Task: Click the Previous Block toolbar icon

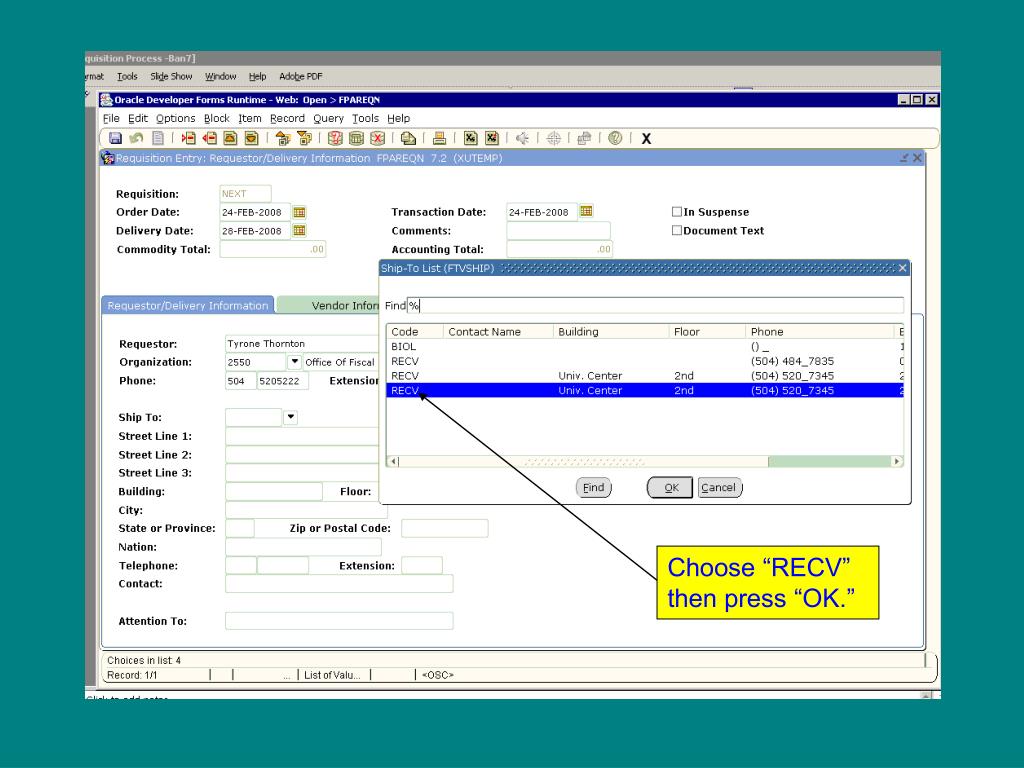Action: 283,138
